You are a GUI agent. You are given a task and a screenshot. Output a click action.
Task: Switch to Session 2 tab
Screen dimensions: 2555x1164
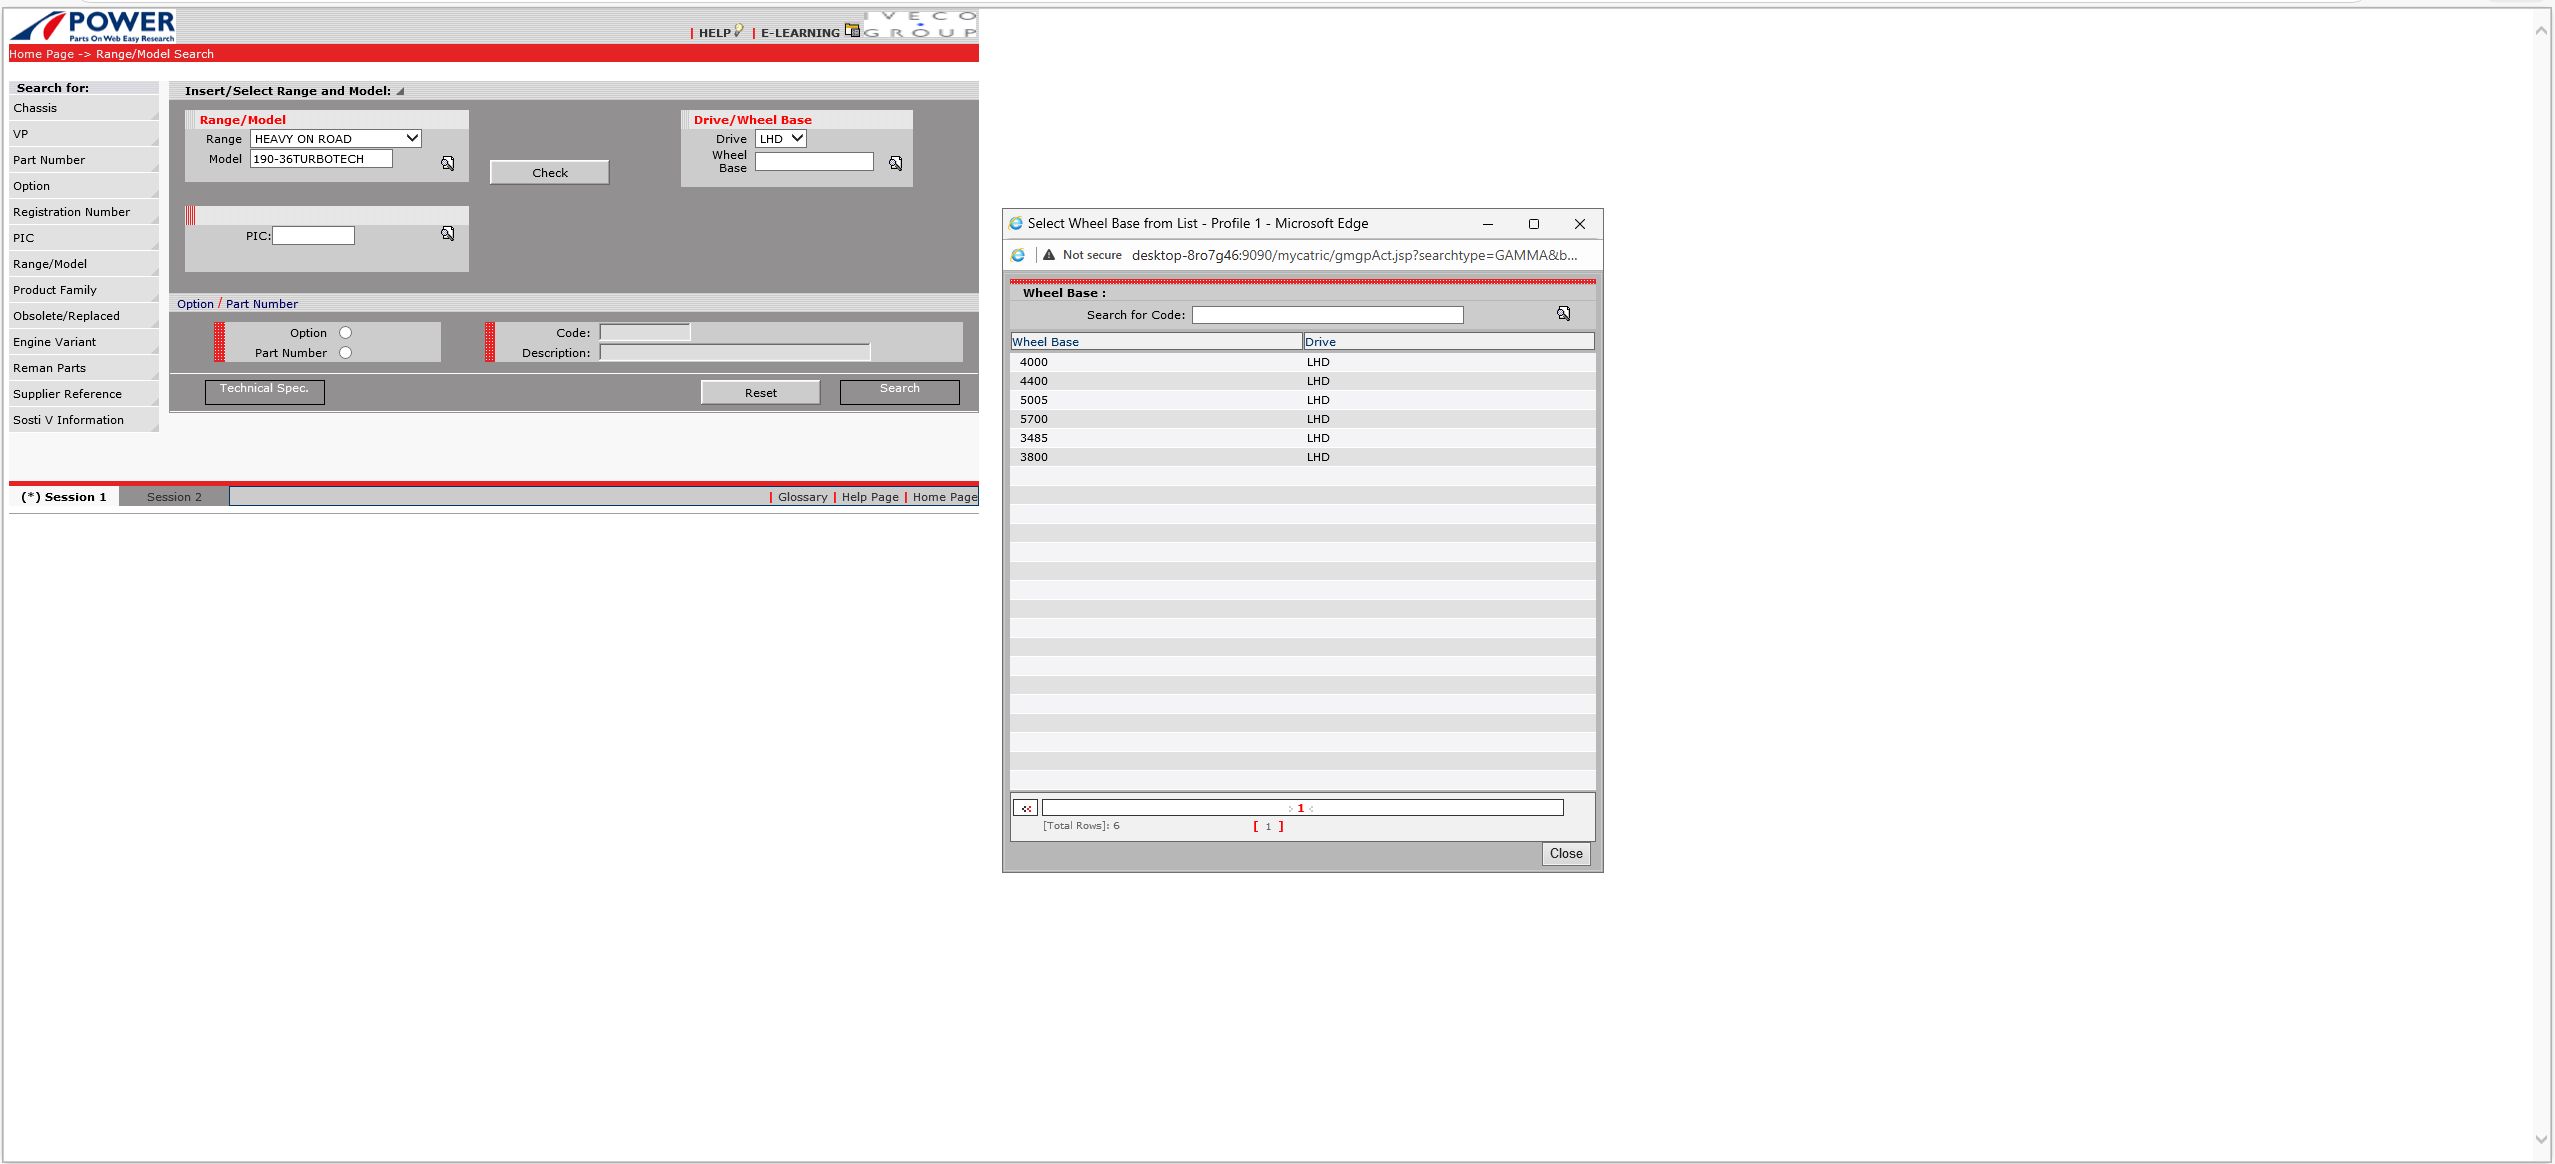[174, 497]
